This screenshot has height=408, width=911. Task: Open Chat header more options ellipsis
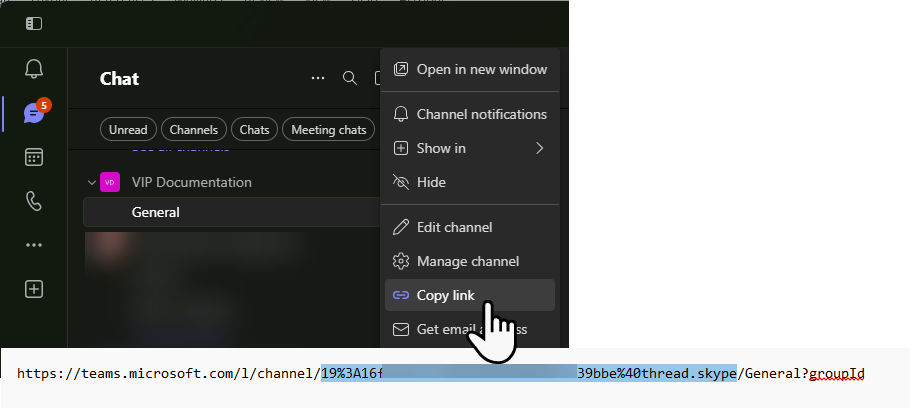[318, 78]
